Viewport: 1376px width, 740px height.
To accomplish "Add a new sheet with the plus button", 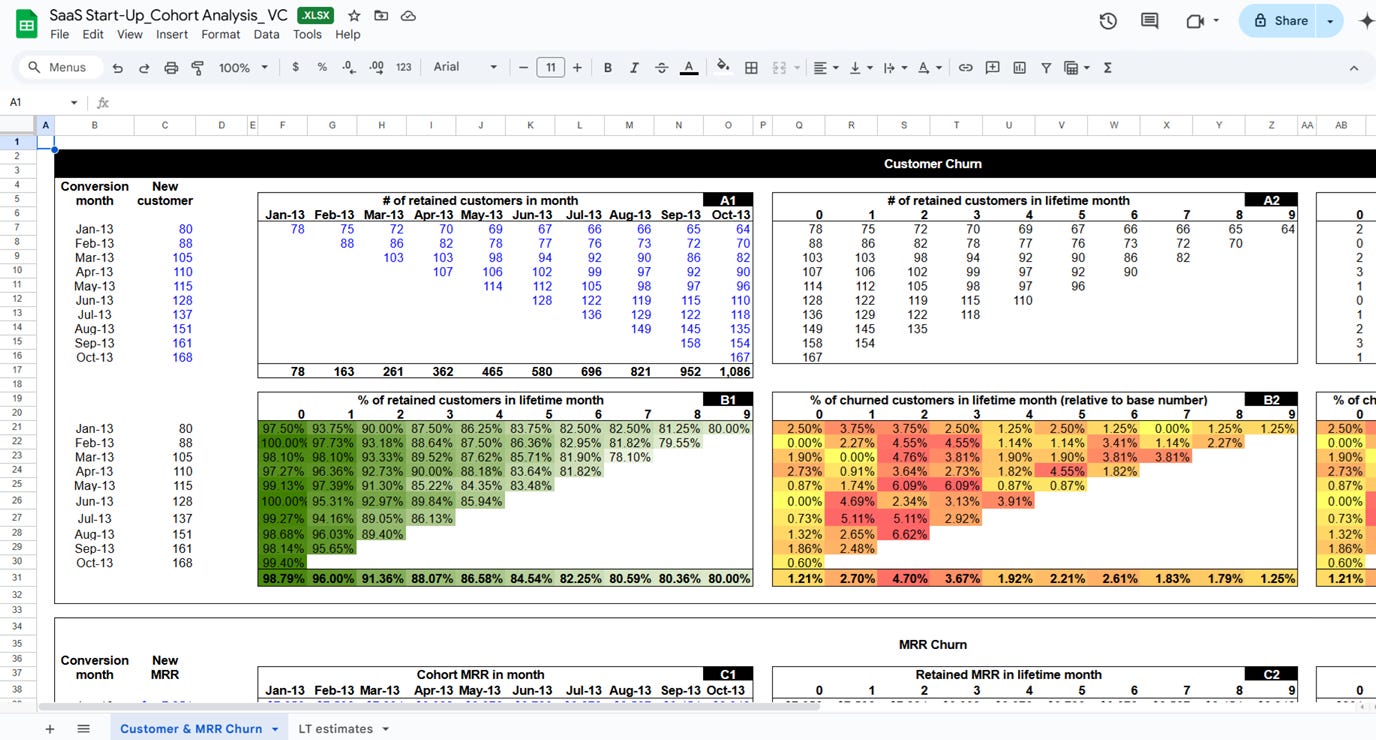I will coord(48,728).
